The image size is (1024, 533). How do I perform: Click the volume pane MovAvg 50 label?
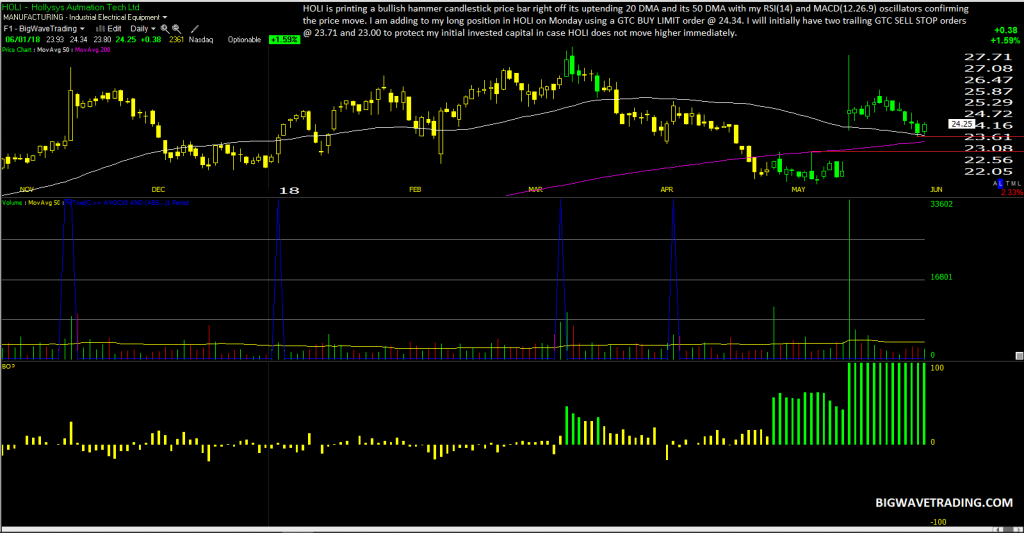click(x=44, y=202)
